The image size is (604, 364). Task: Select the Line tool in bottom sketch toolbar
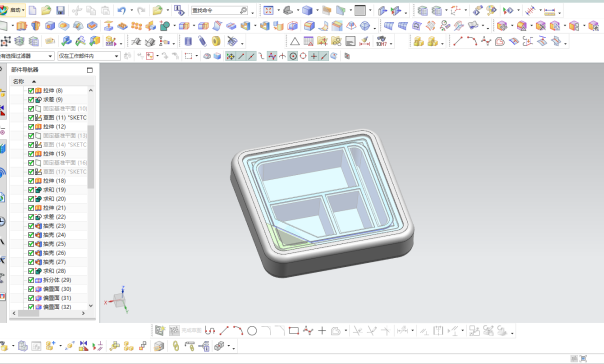click(x=224, y=330)
